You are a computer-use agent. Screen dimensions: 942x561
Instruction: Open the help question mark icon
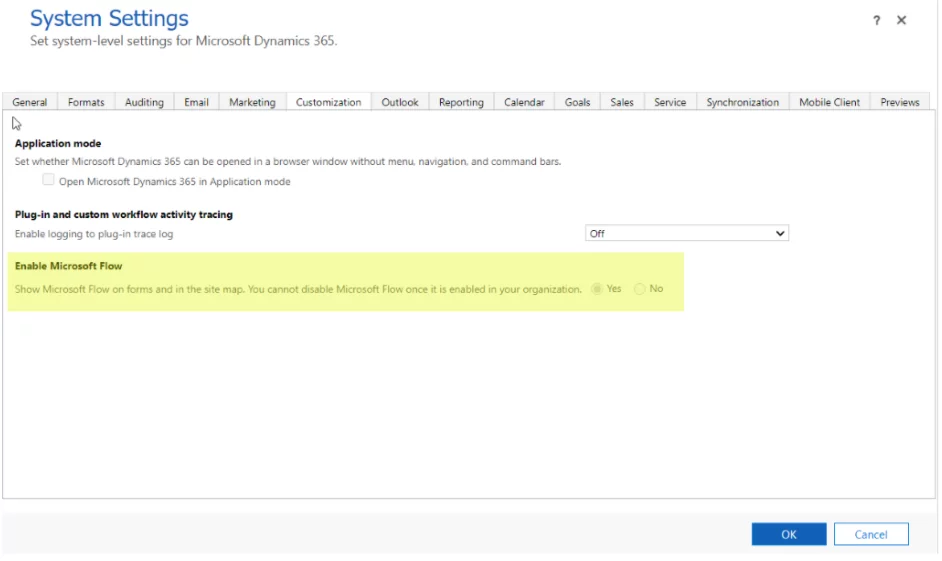[x=877, y=20]
